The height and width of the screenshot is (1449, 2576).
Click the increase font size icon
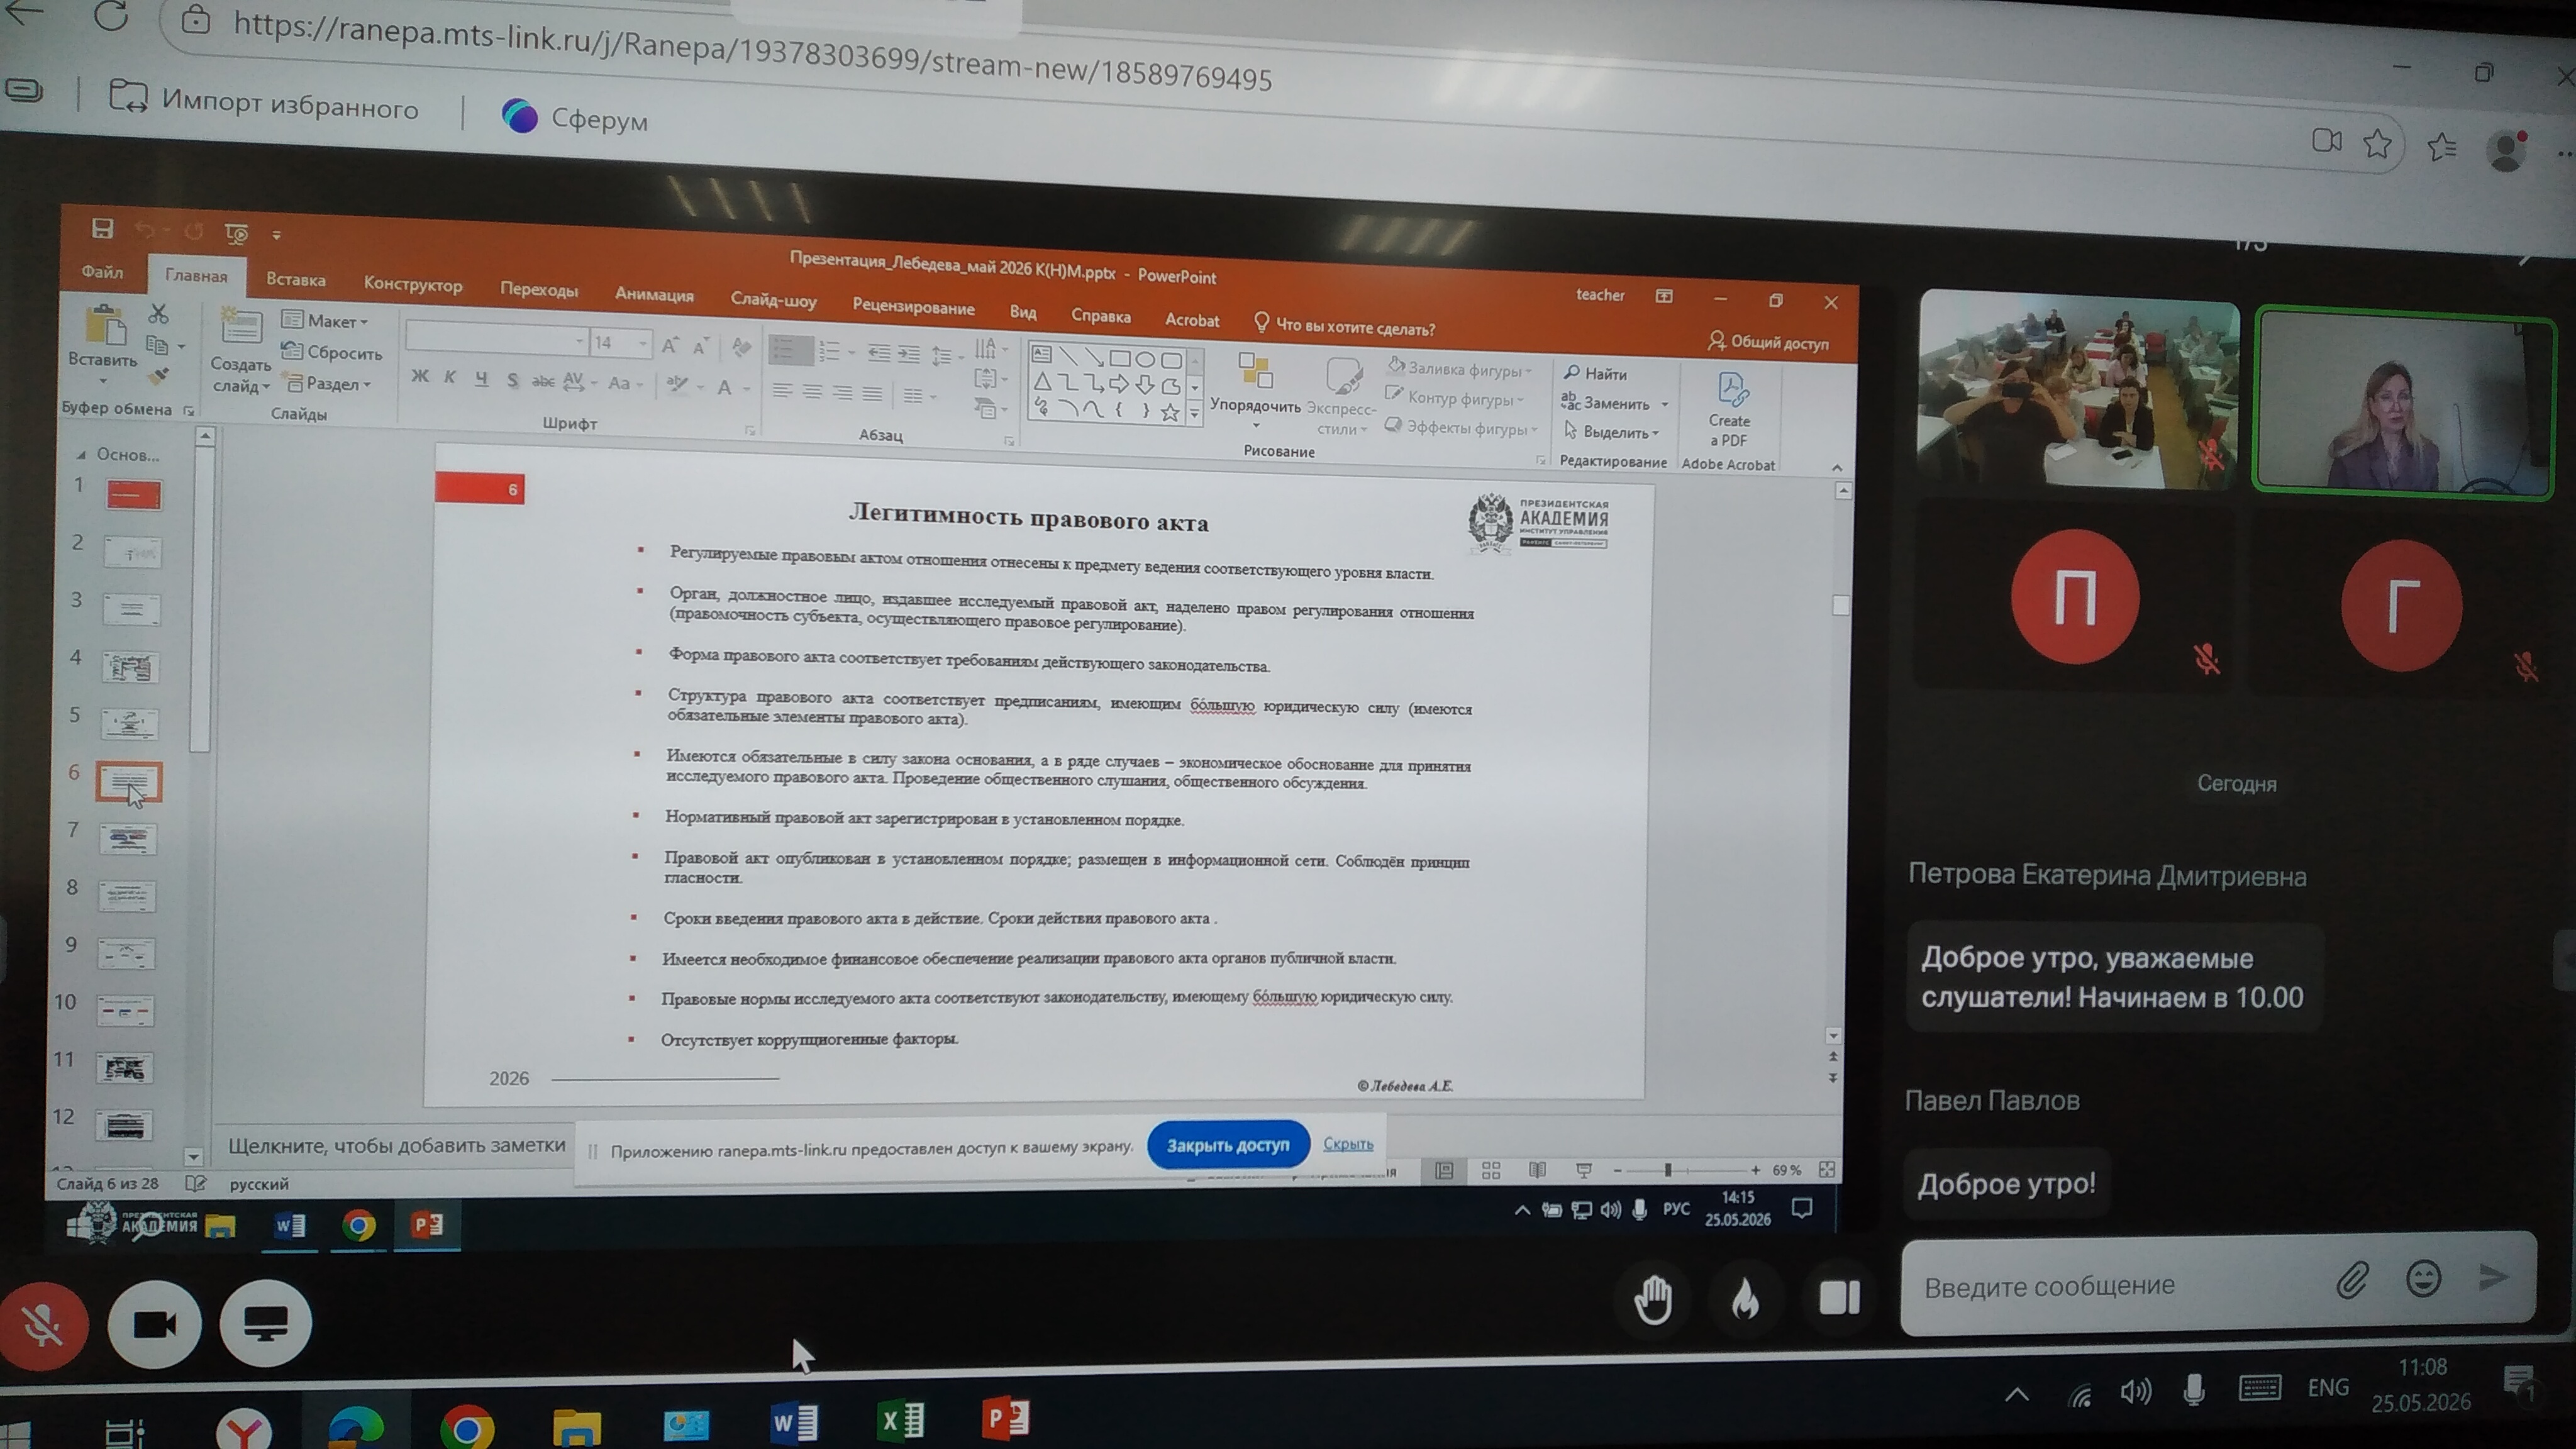(670, 346)
